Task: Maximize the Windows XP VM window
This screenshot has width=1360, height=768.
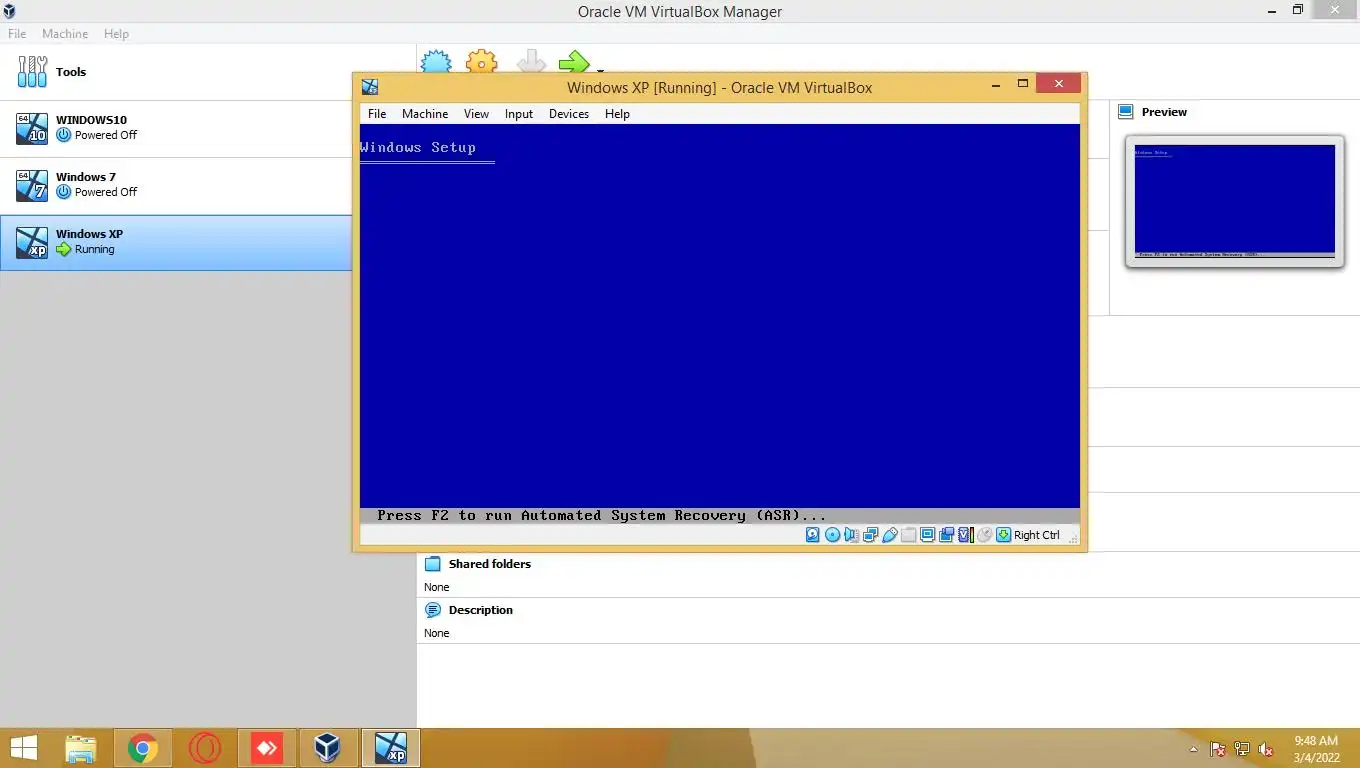Action: [1022, 84]
